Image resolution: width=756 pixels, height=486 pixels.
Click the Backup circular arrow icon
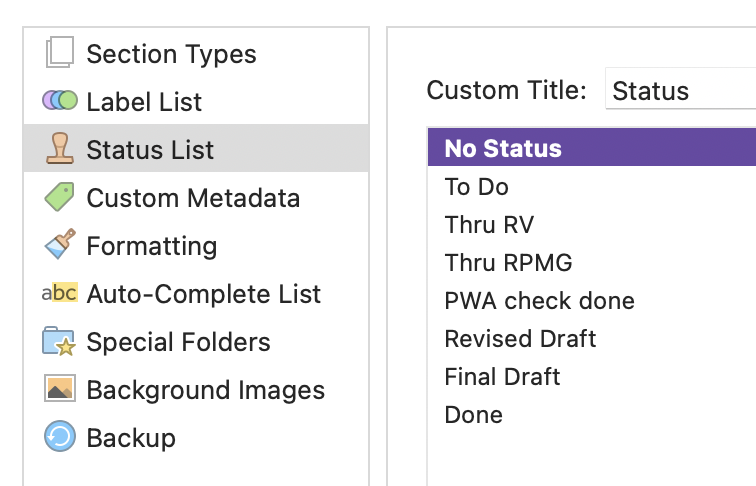pyautogui.click(x=60, y=436)
